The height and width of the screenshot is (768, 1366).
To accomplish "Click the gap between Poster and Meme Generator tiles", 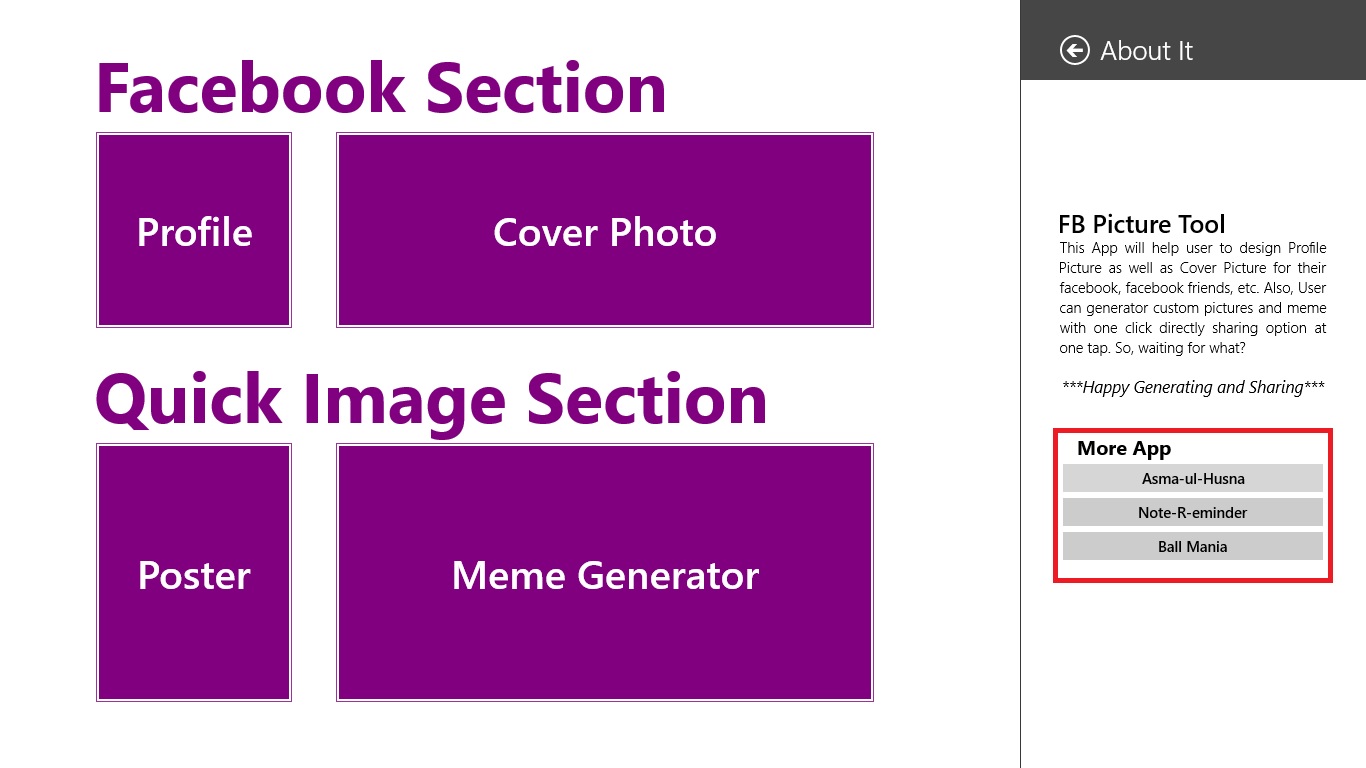I will (314, 573).
